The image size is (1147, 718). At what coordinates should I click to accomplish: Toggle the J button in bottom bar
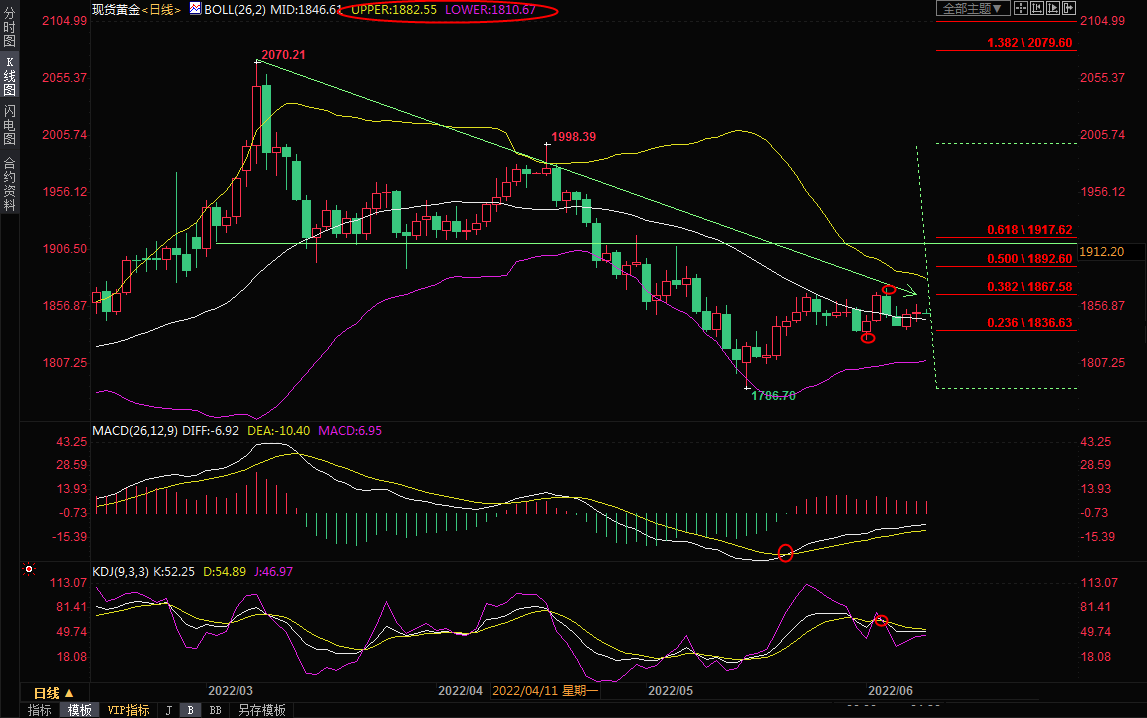(168, 710)
